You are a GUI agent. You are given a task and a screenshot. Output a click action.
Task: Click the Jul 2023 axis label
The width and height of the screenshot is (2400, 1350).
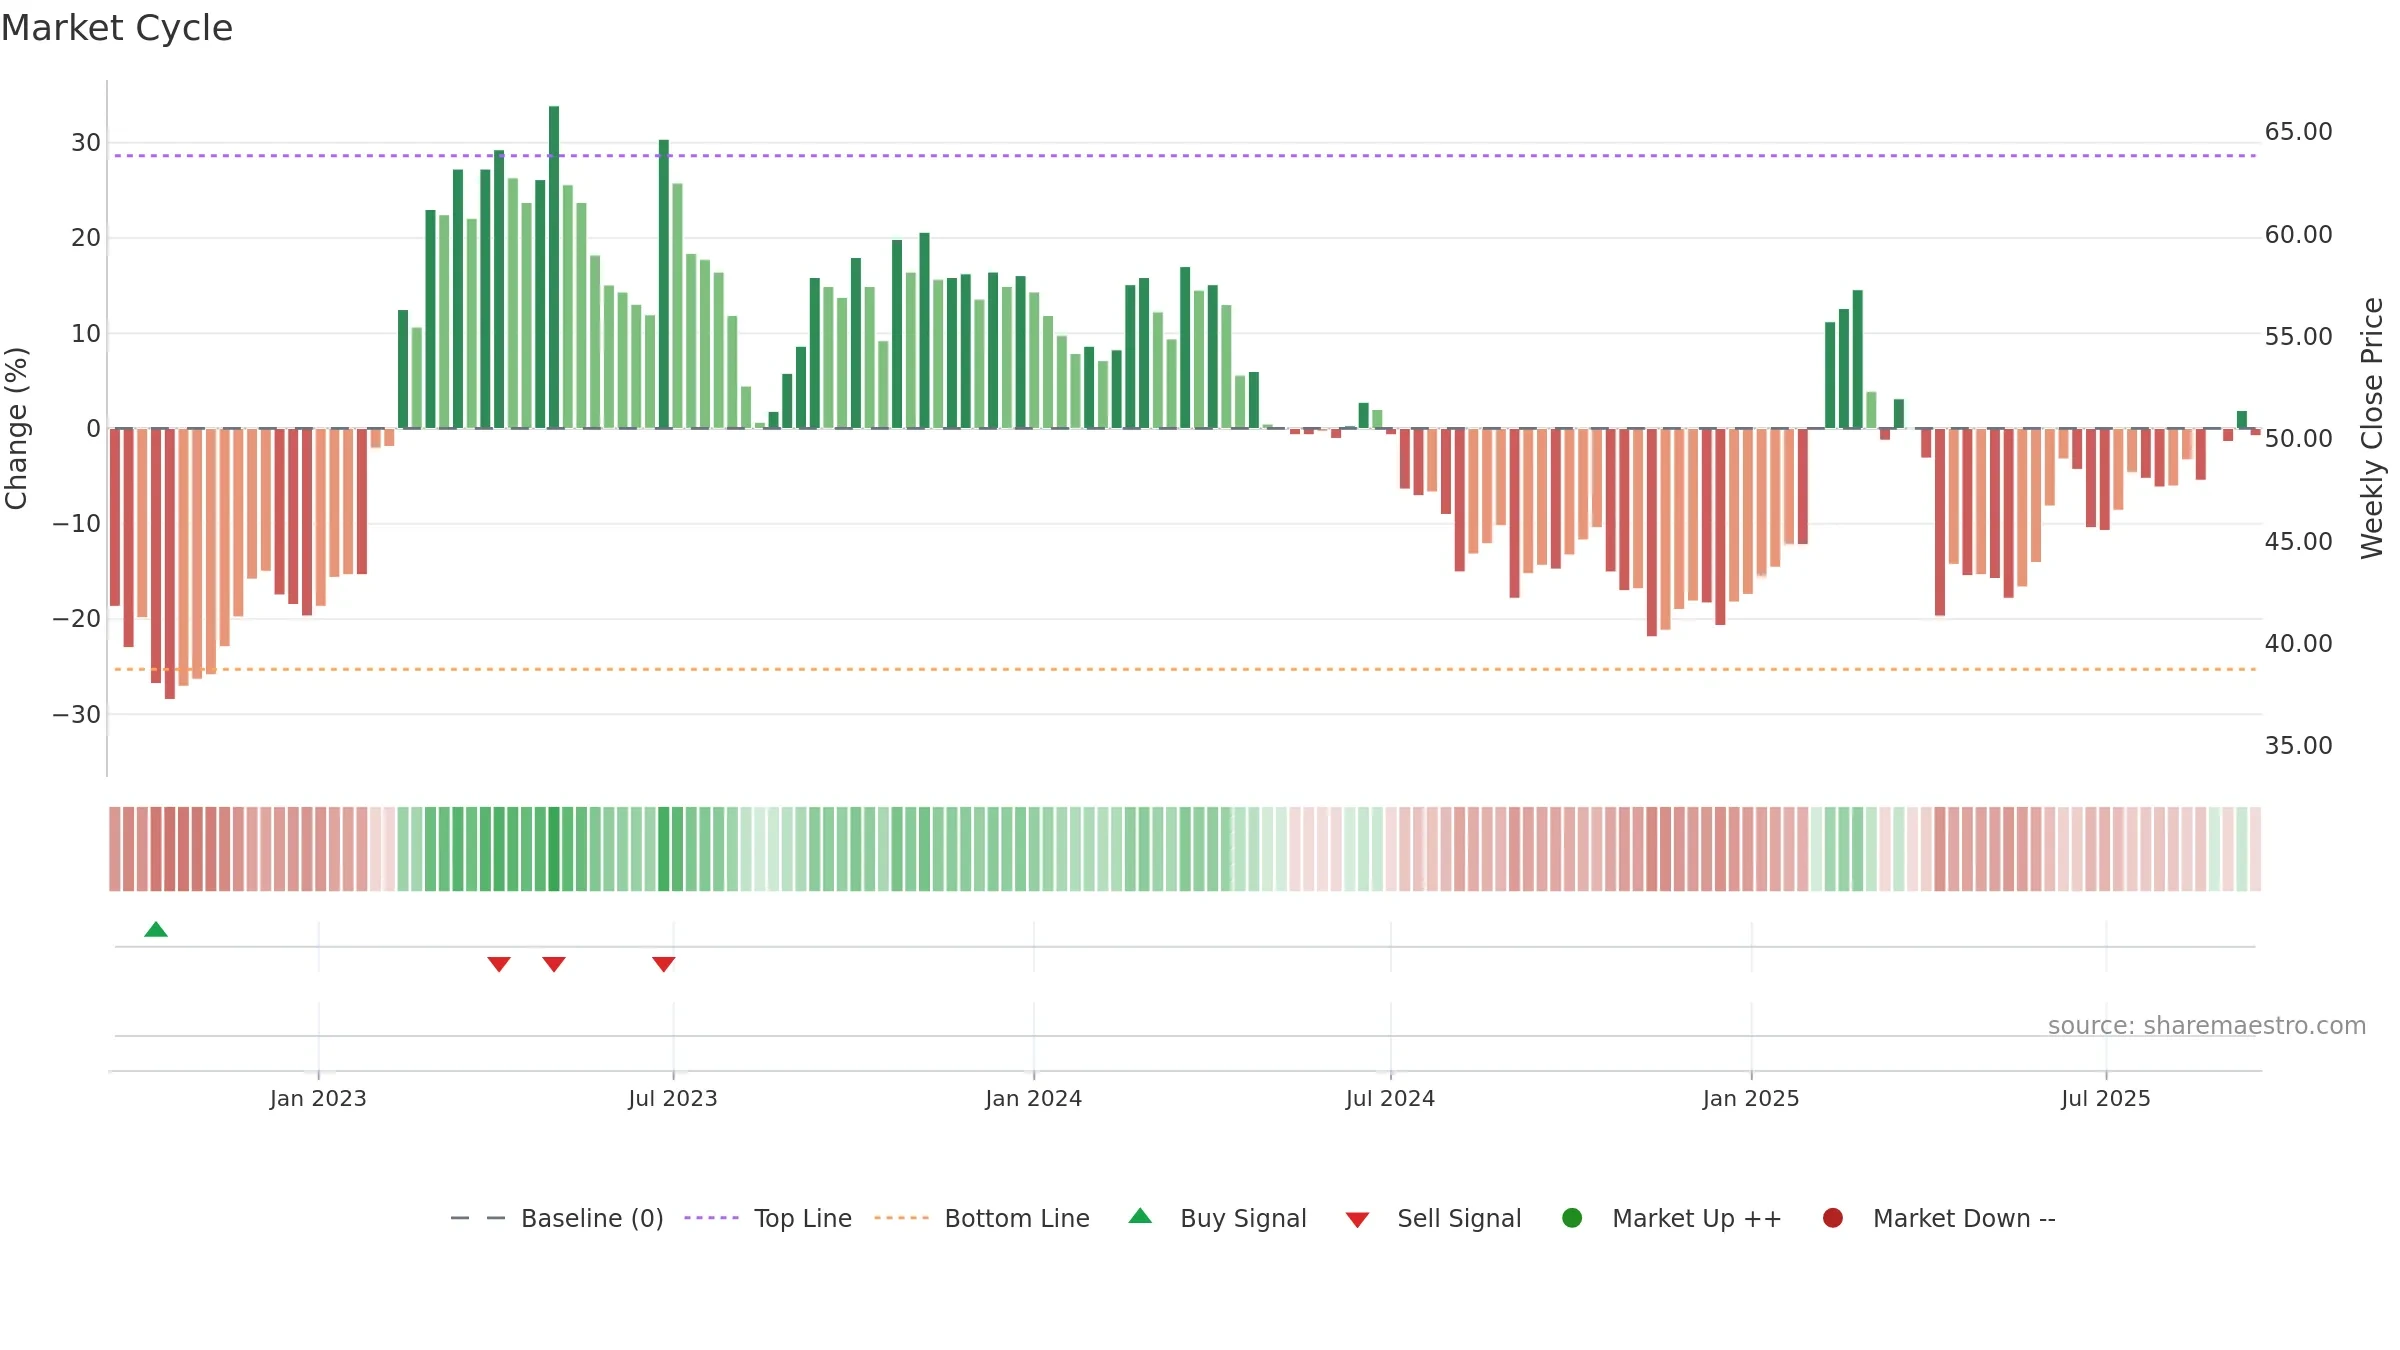point(673,1098)
